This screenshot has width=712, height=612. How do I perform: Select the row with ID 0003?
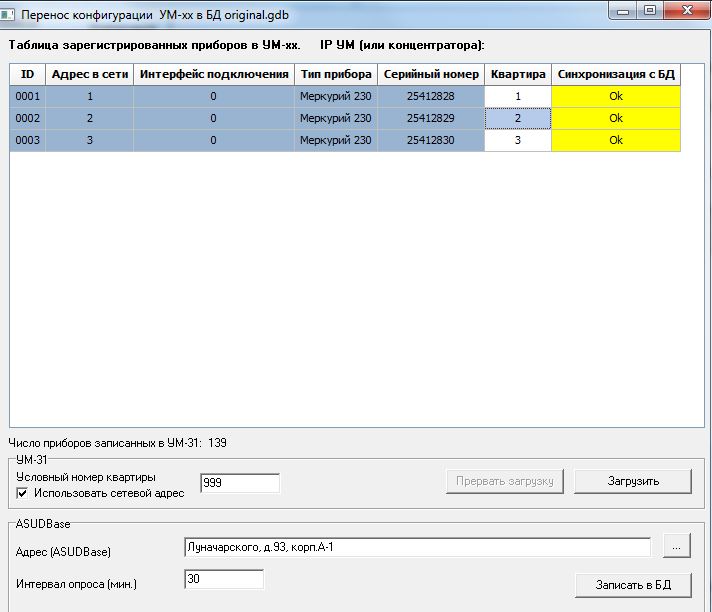click(28, 141)
